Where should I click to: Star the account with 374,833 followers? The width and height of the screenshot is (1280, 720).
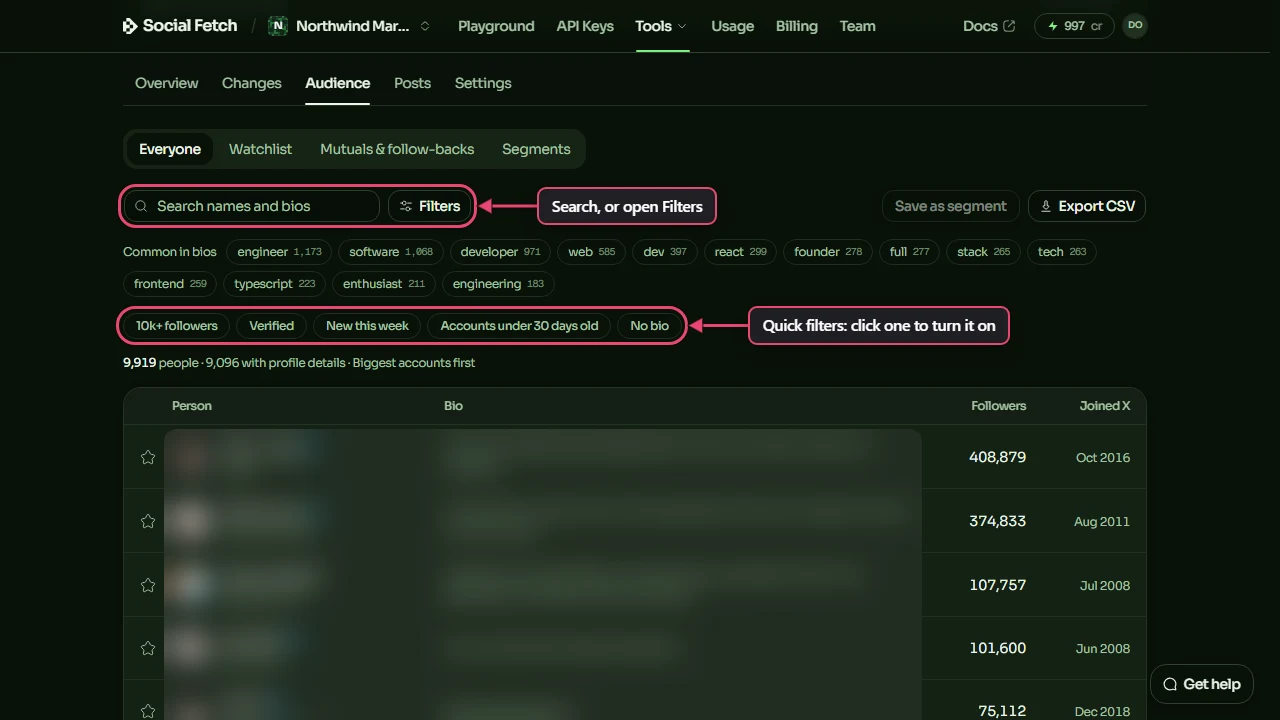(x=148, y=521)
